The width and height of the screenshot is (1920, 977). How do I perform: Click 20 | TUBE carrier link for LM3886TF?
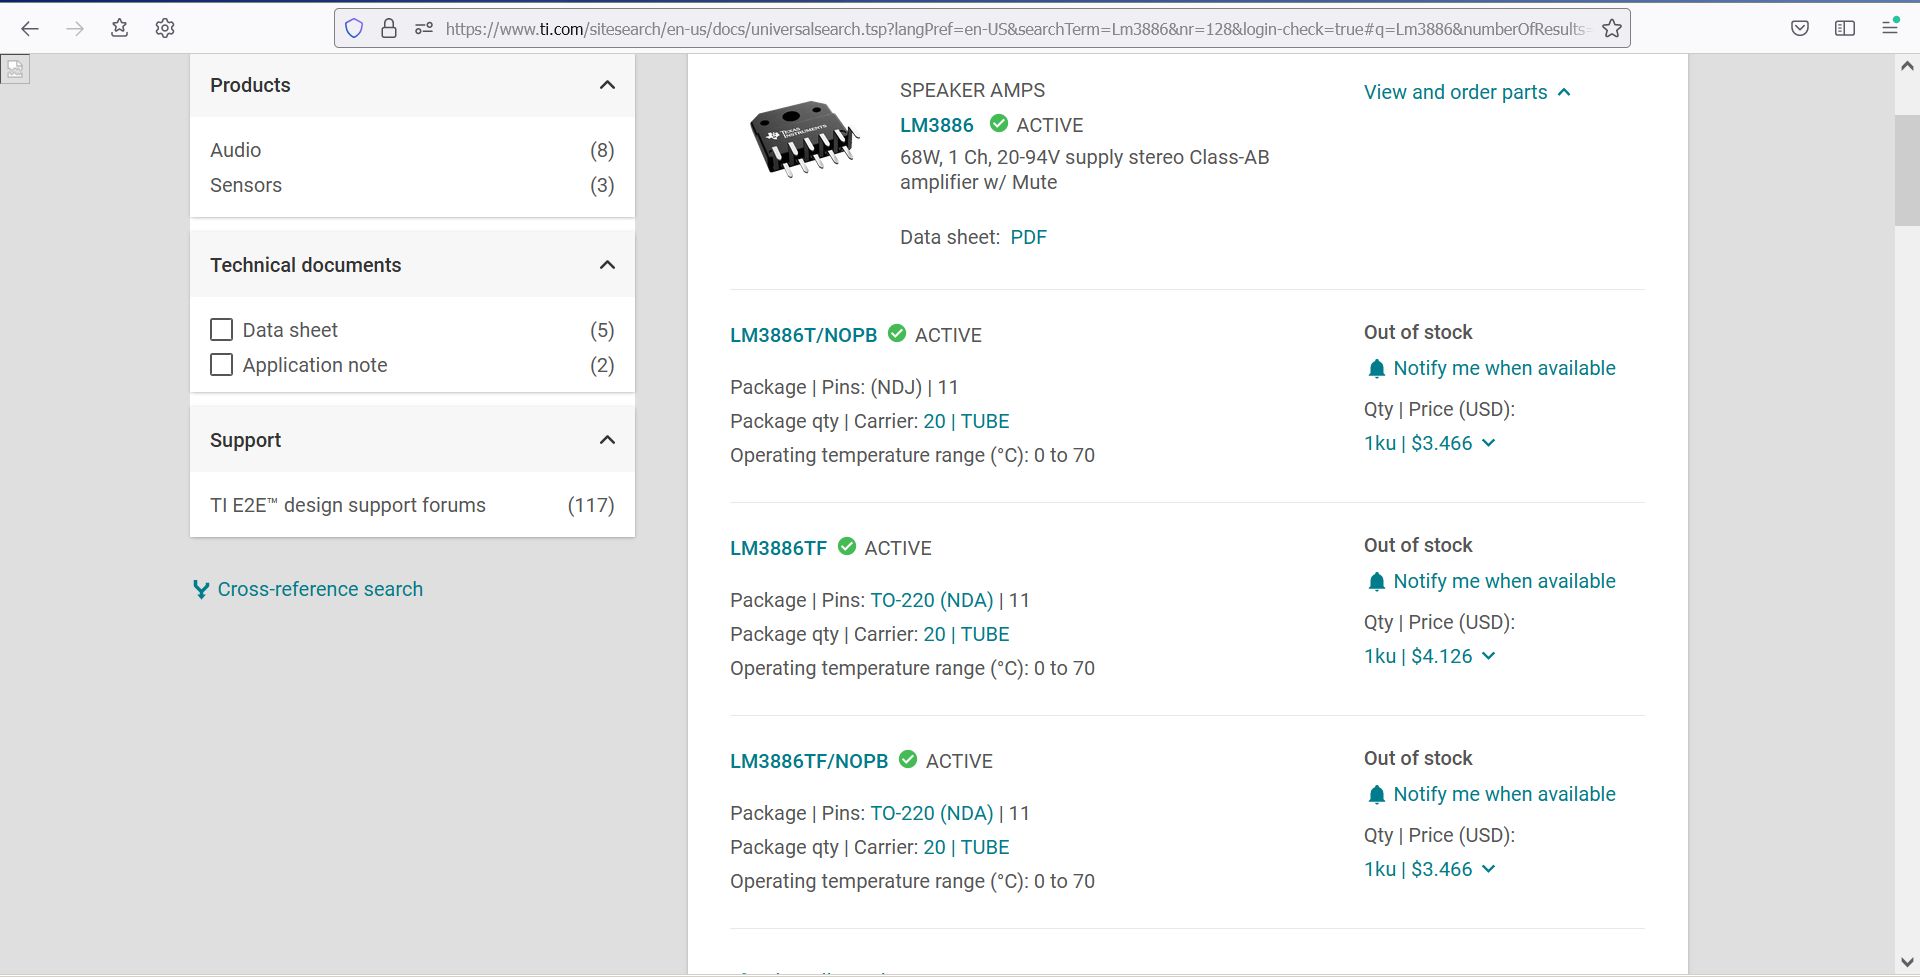[966, 634]
